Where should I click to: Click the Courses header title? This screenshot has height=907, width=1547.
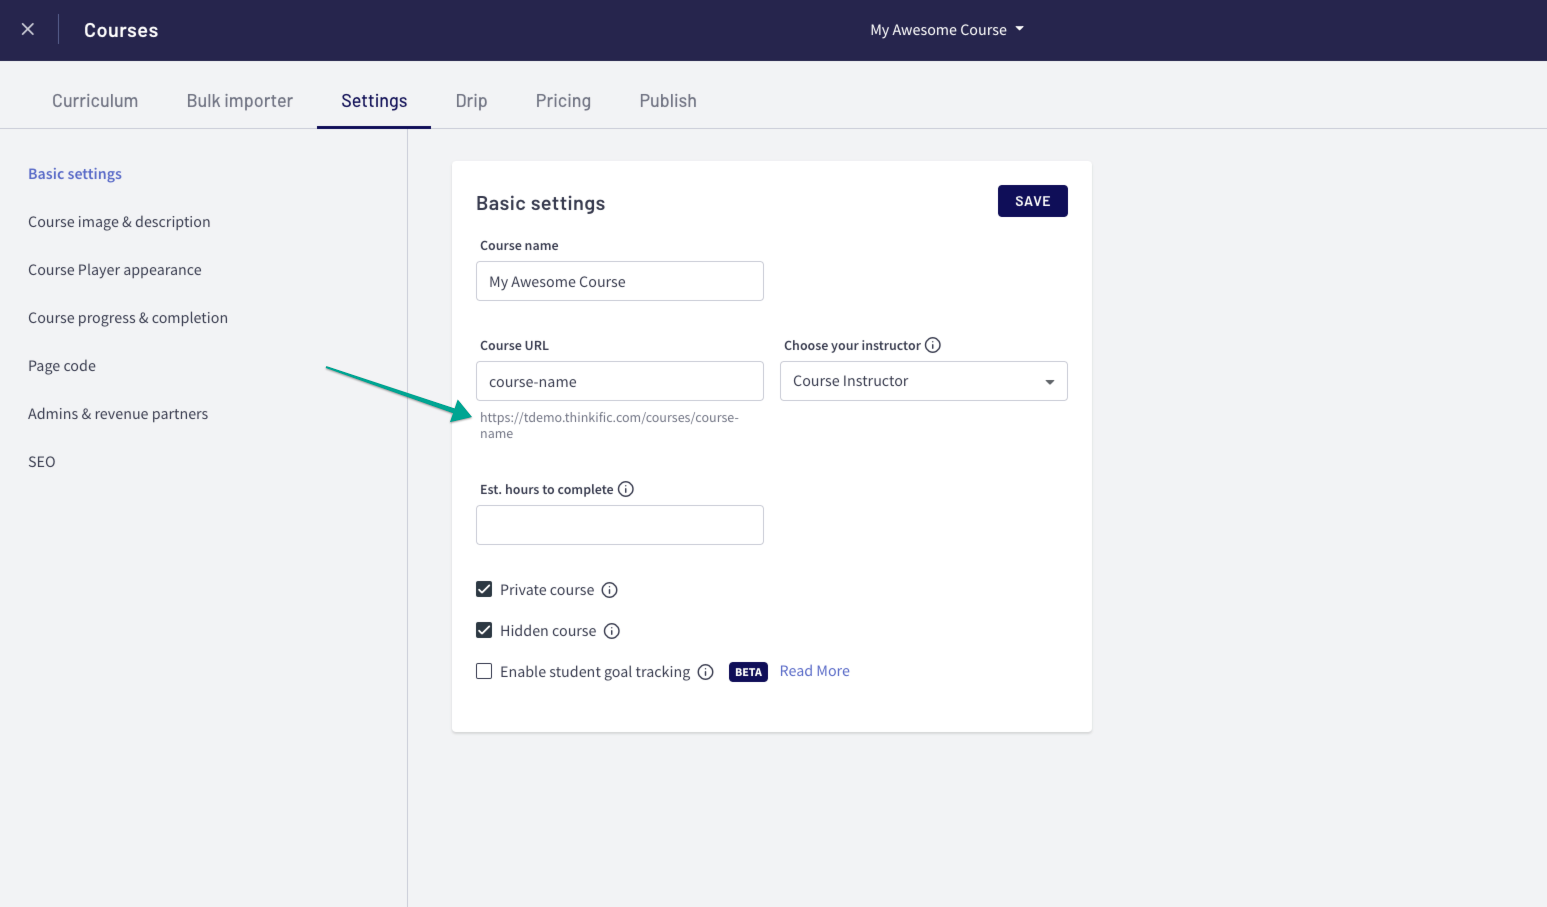121,30
